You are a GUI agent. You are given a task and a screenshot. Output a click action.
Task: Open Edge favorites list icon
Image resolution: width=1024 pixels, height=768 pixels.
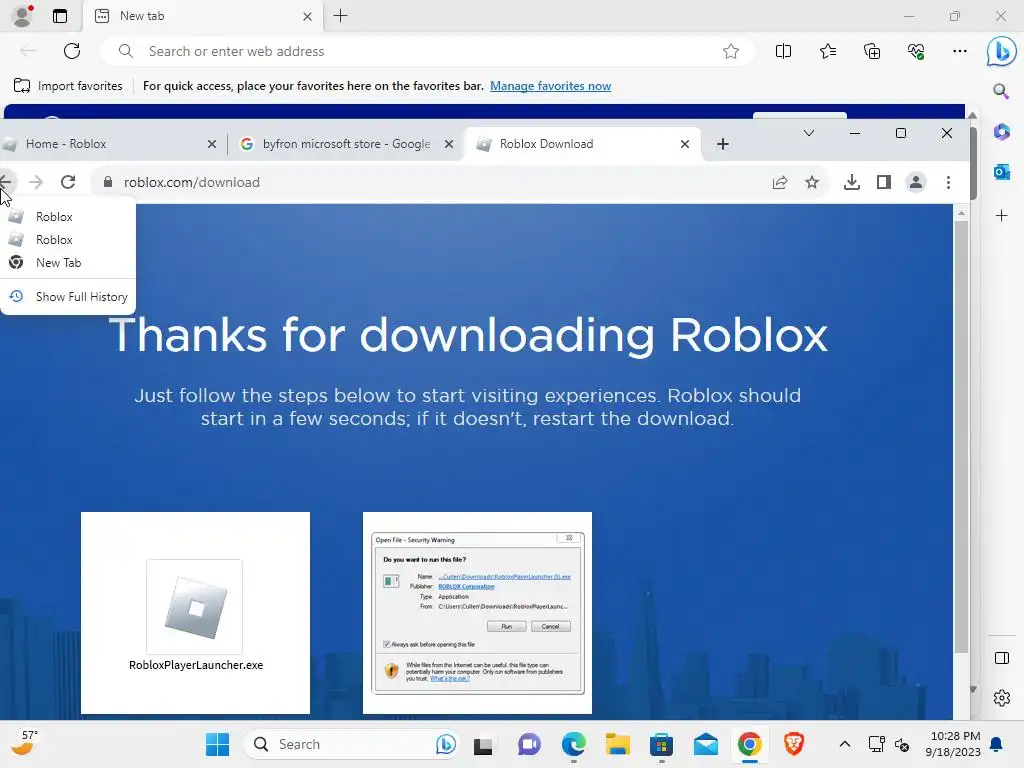827,51
